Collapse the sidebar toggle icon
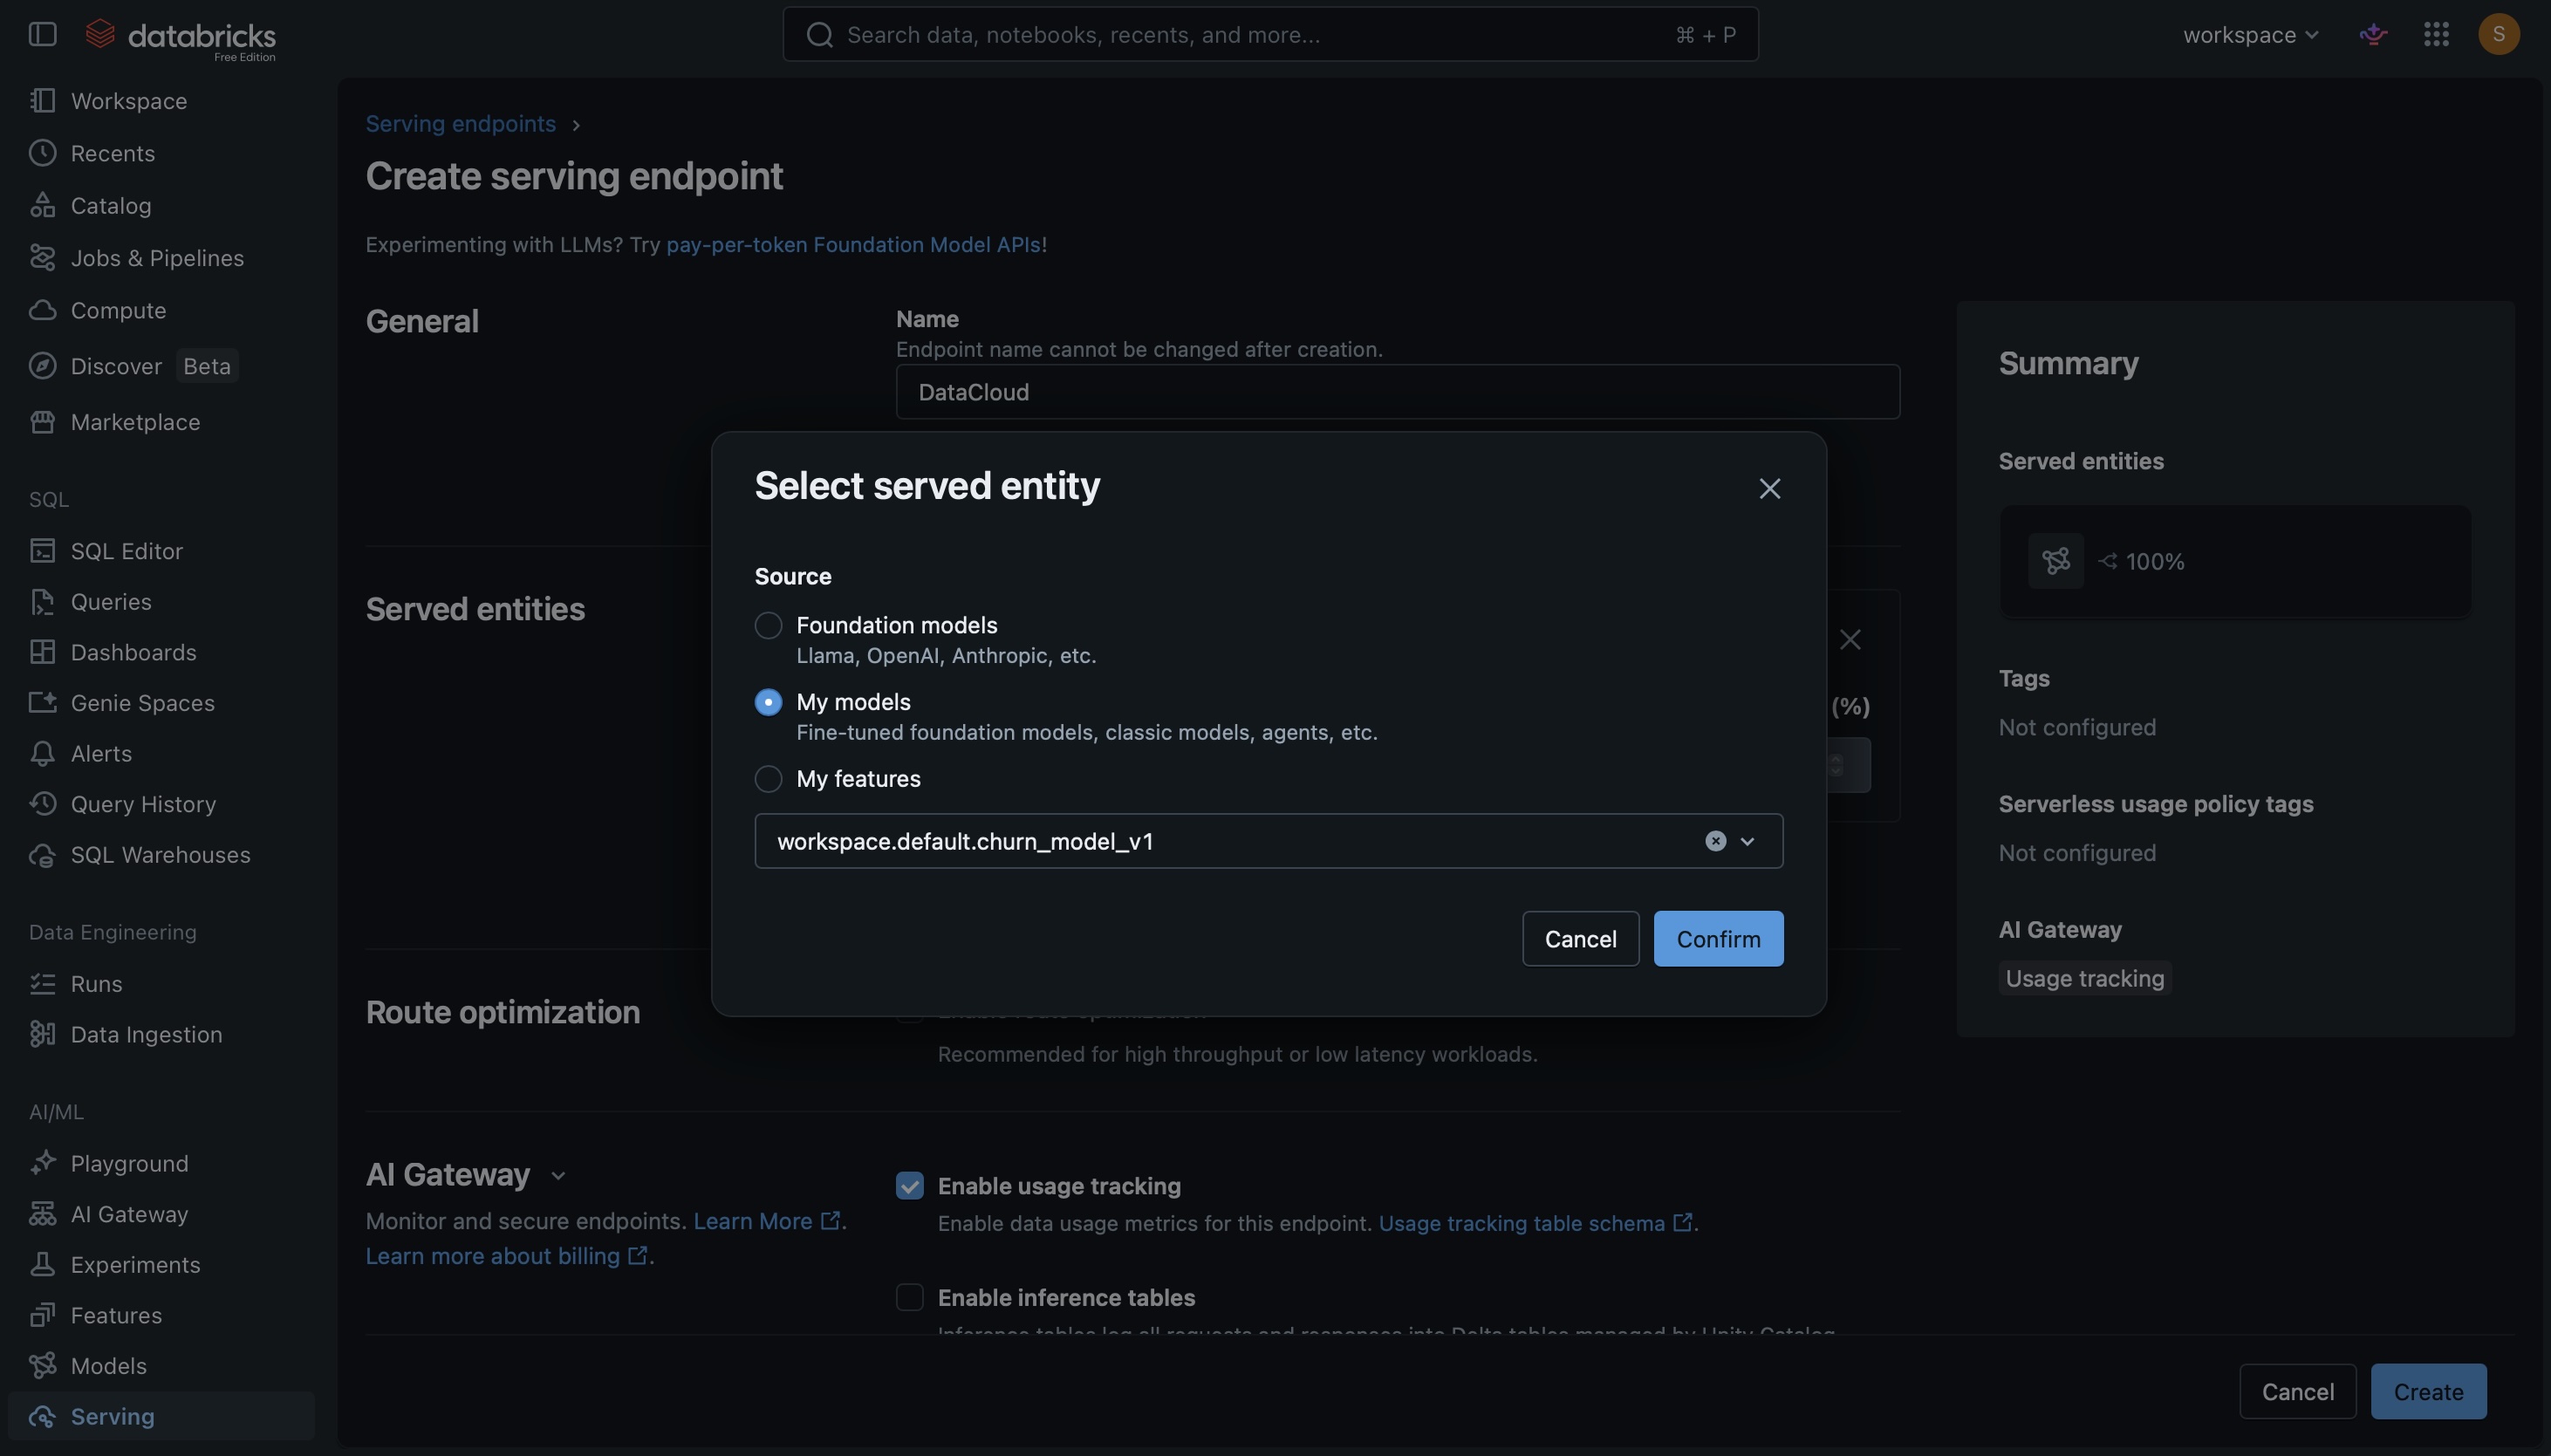The image size is (2551, 1456). click(42, 34)
